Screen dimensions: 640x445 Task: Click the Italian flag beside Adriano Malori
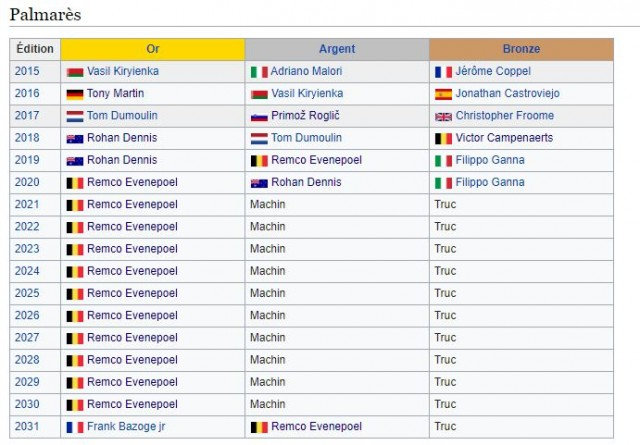[258, 72]
